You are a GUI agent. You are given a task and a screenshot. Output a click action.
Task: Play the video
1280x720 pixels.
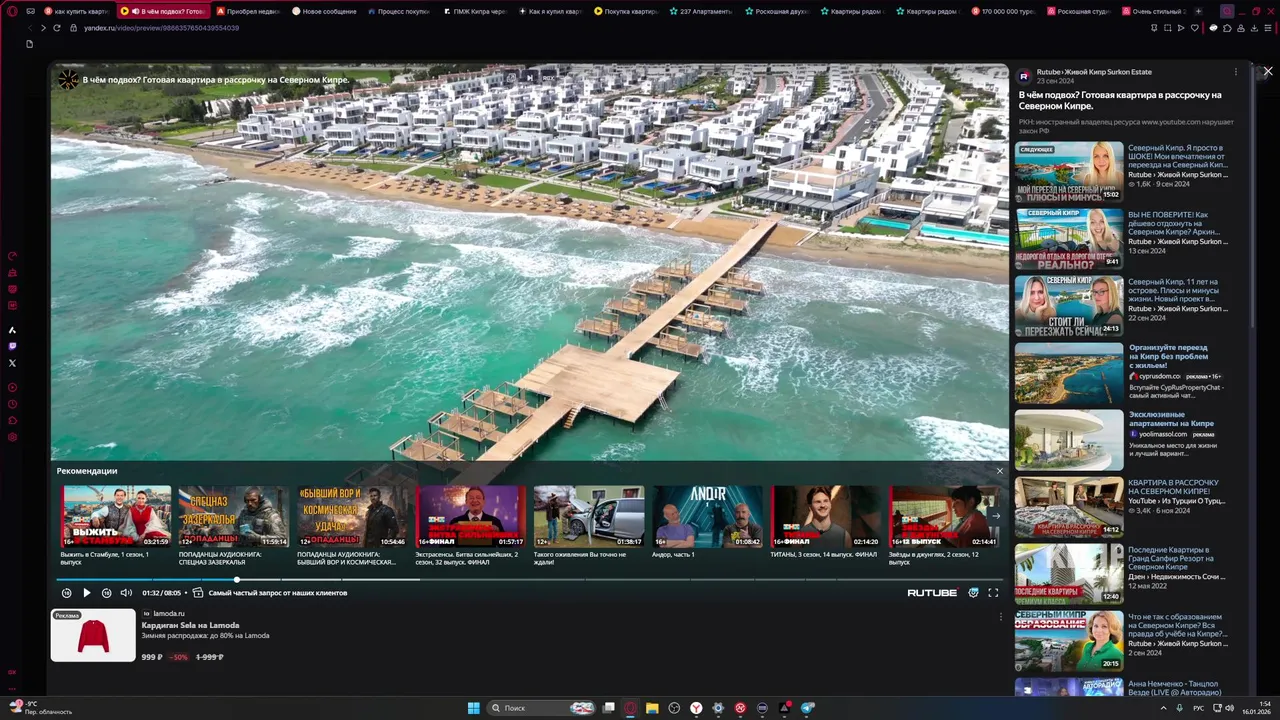point(87,593)
